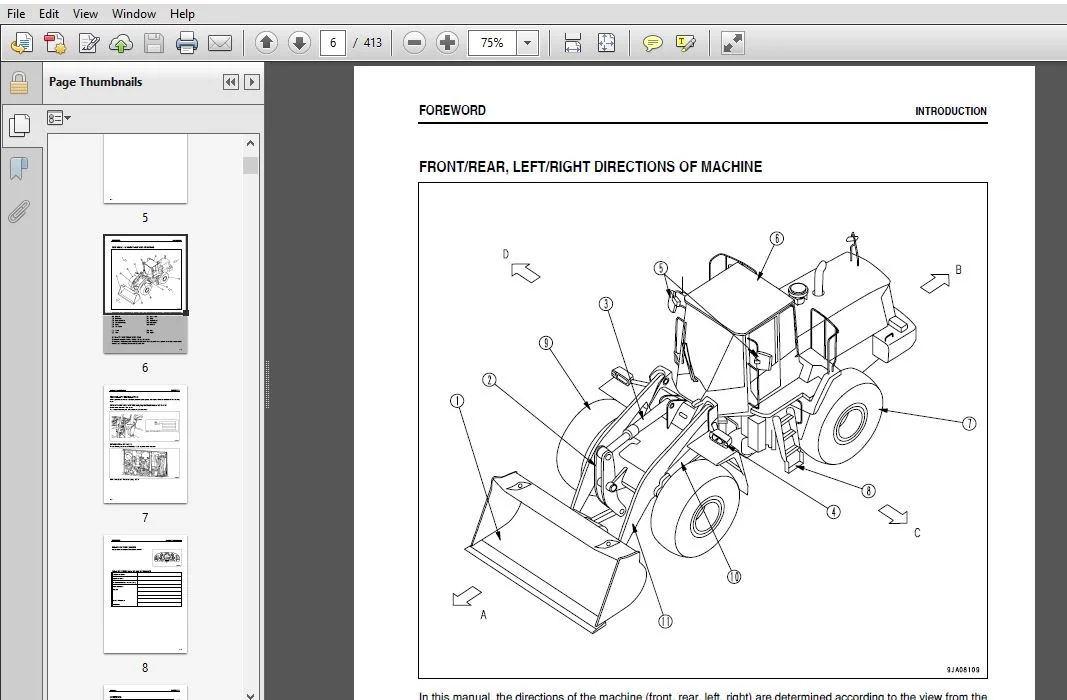1067x700 pixels.
Task: Select page 5 thumbnail
Action: click(145, 168)
